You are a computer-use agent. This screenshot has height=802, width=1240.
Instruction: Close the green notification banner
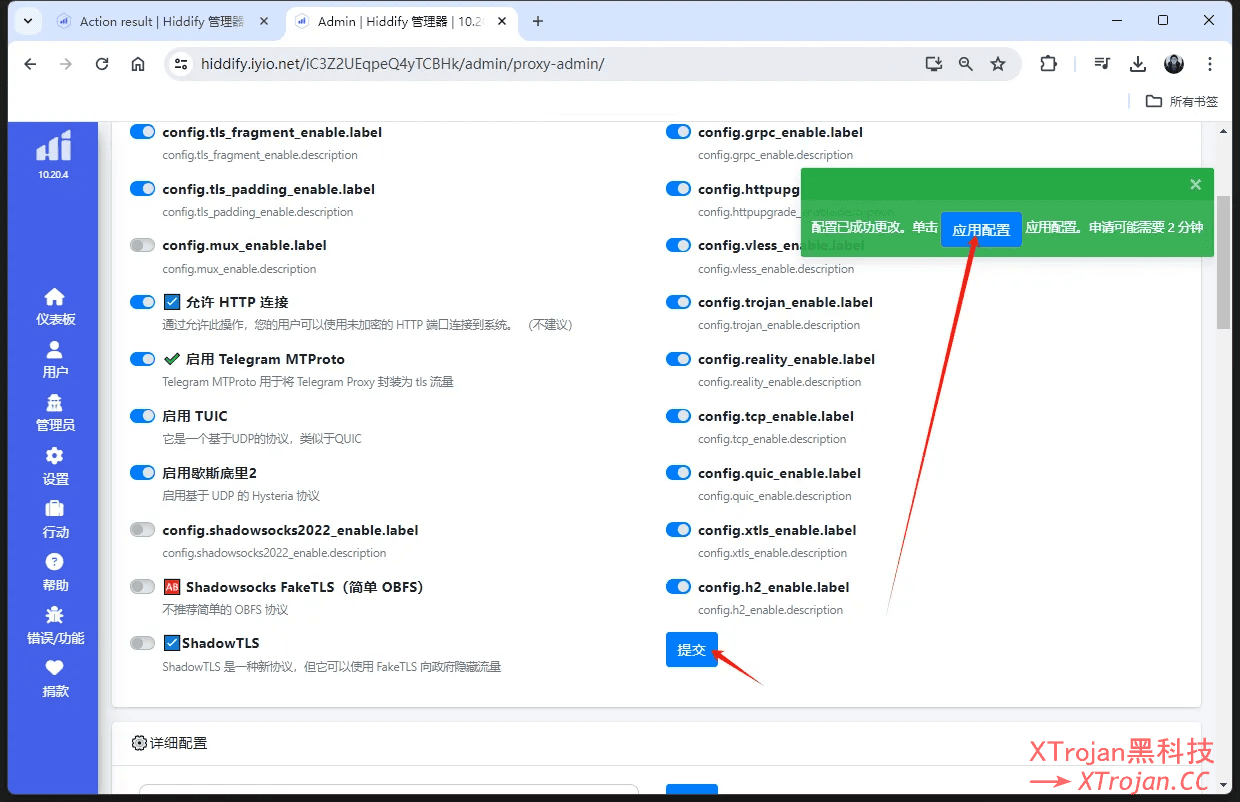(1195, 184)
